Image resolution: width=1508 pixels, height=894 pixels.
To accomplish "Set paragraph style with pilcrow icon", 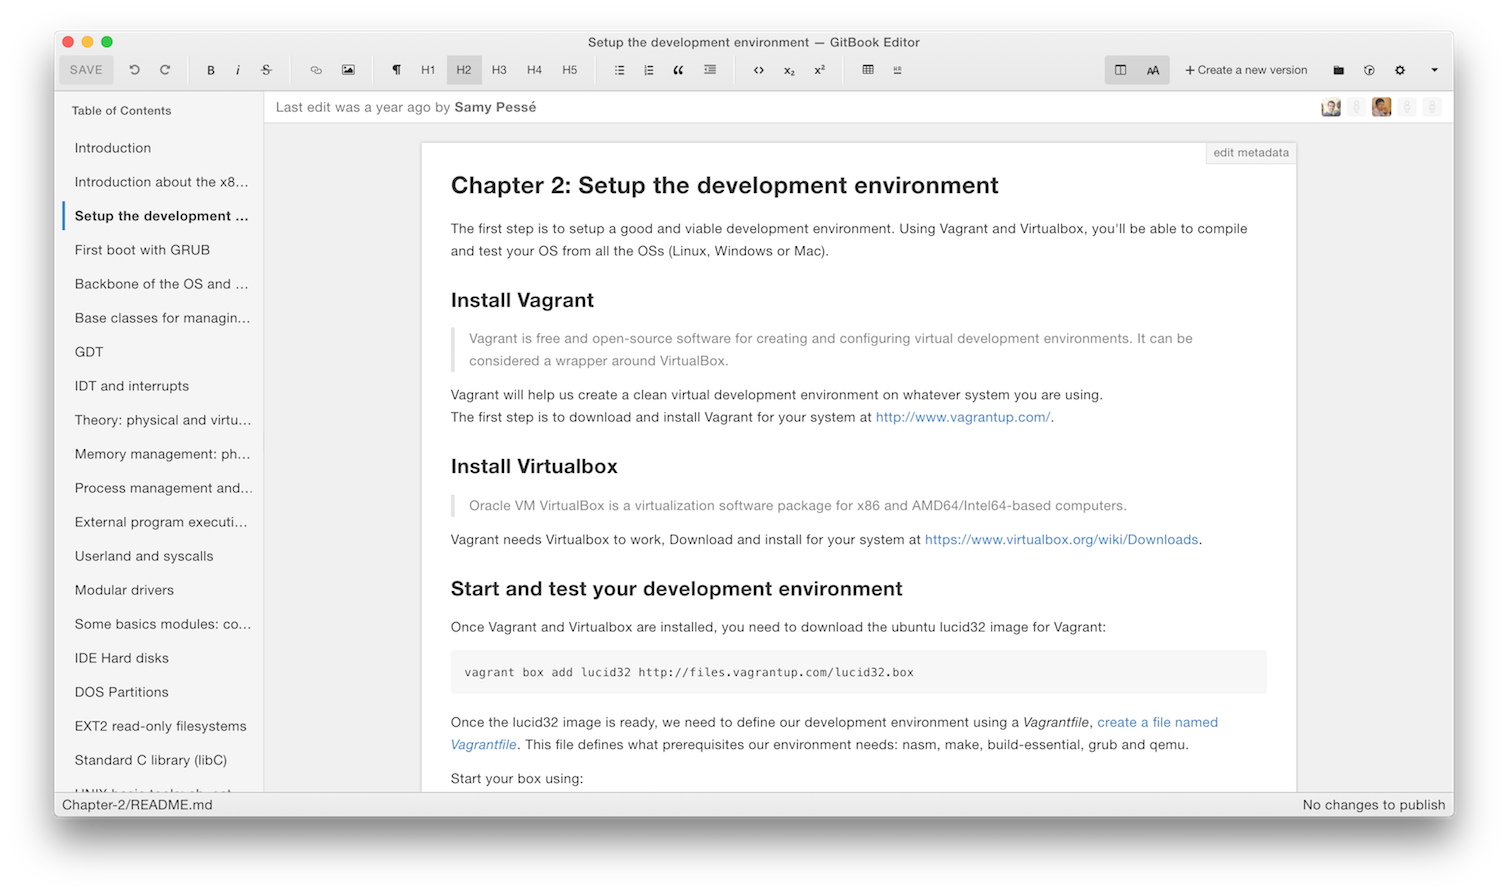I will 397,70.
